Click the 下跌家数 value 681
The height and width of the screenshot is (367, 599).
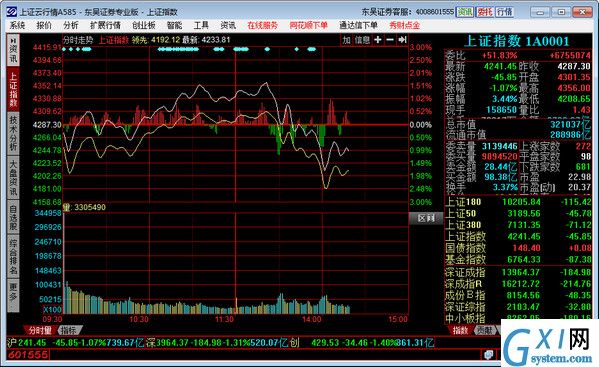coord(583,167)
